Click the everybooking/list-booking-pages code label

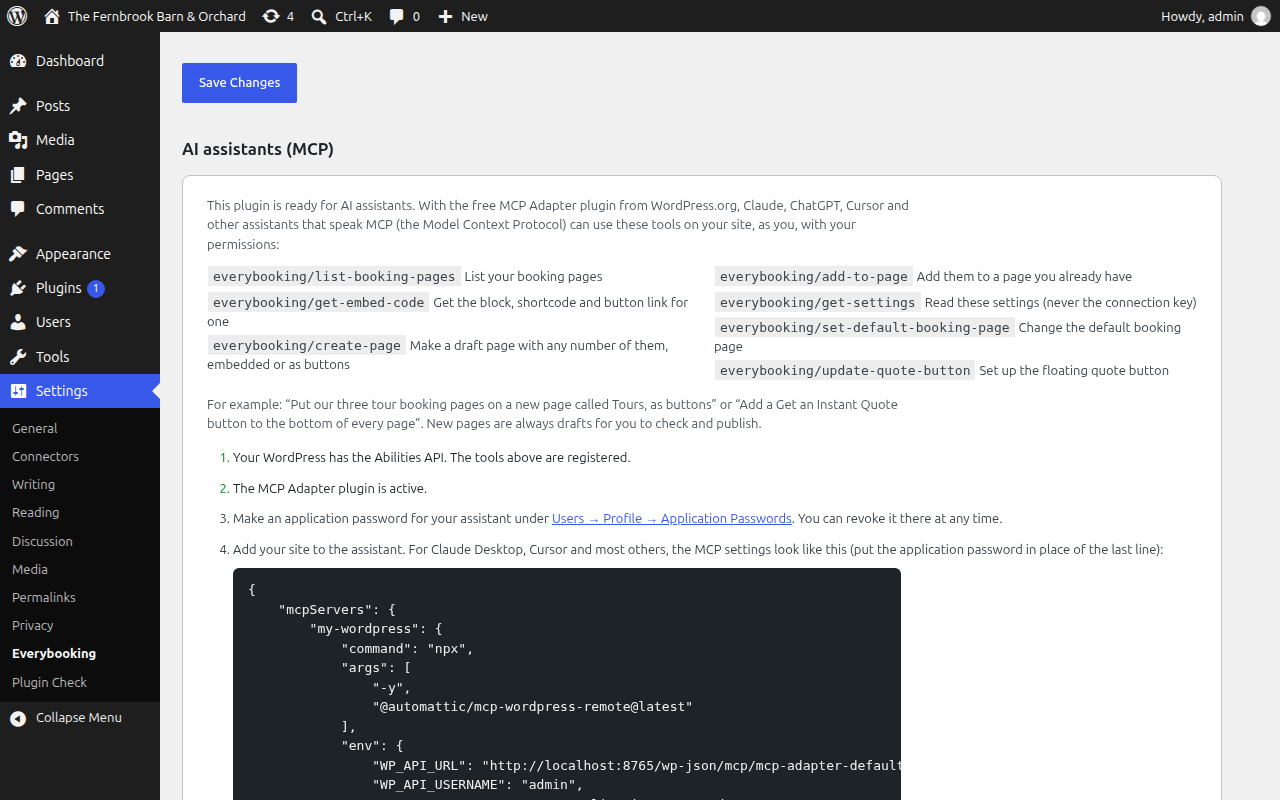click(x=334, y=276)
